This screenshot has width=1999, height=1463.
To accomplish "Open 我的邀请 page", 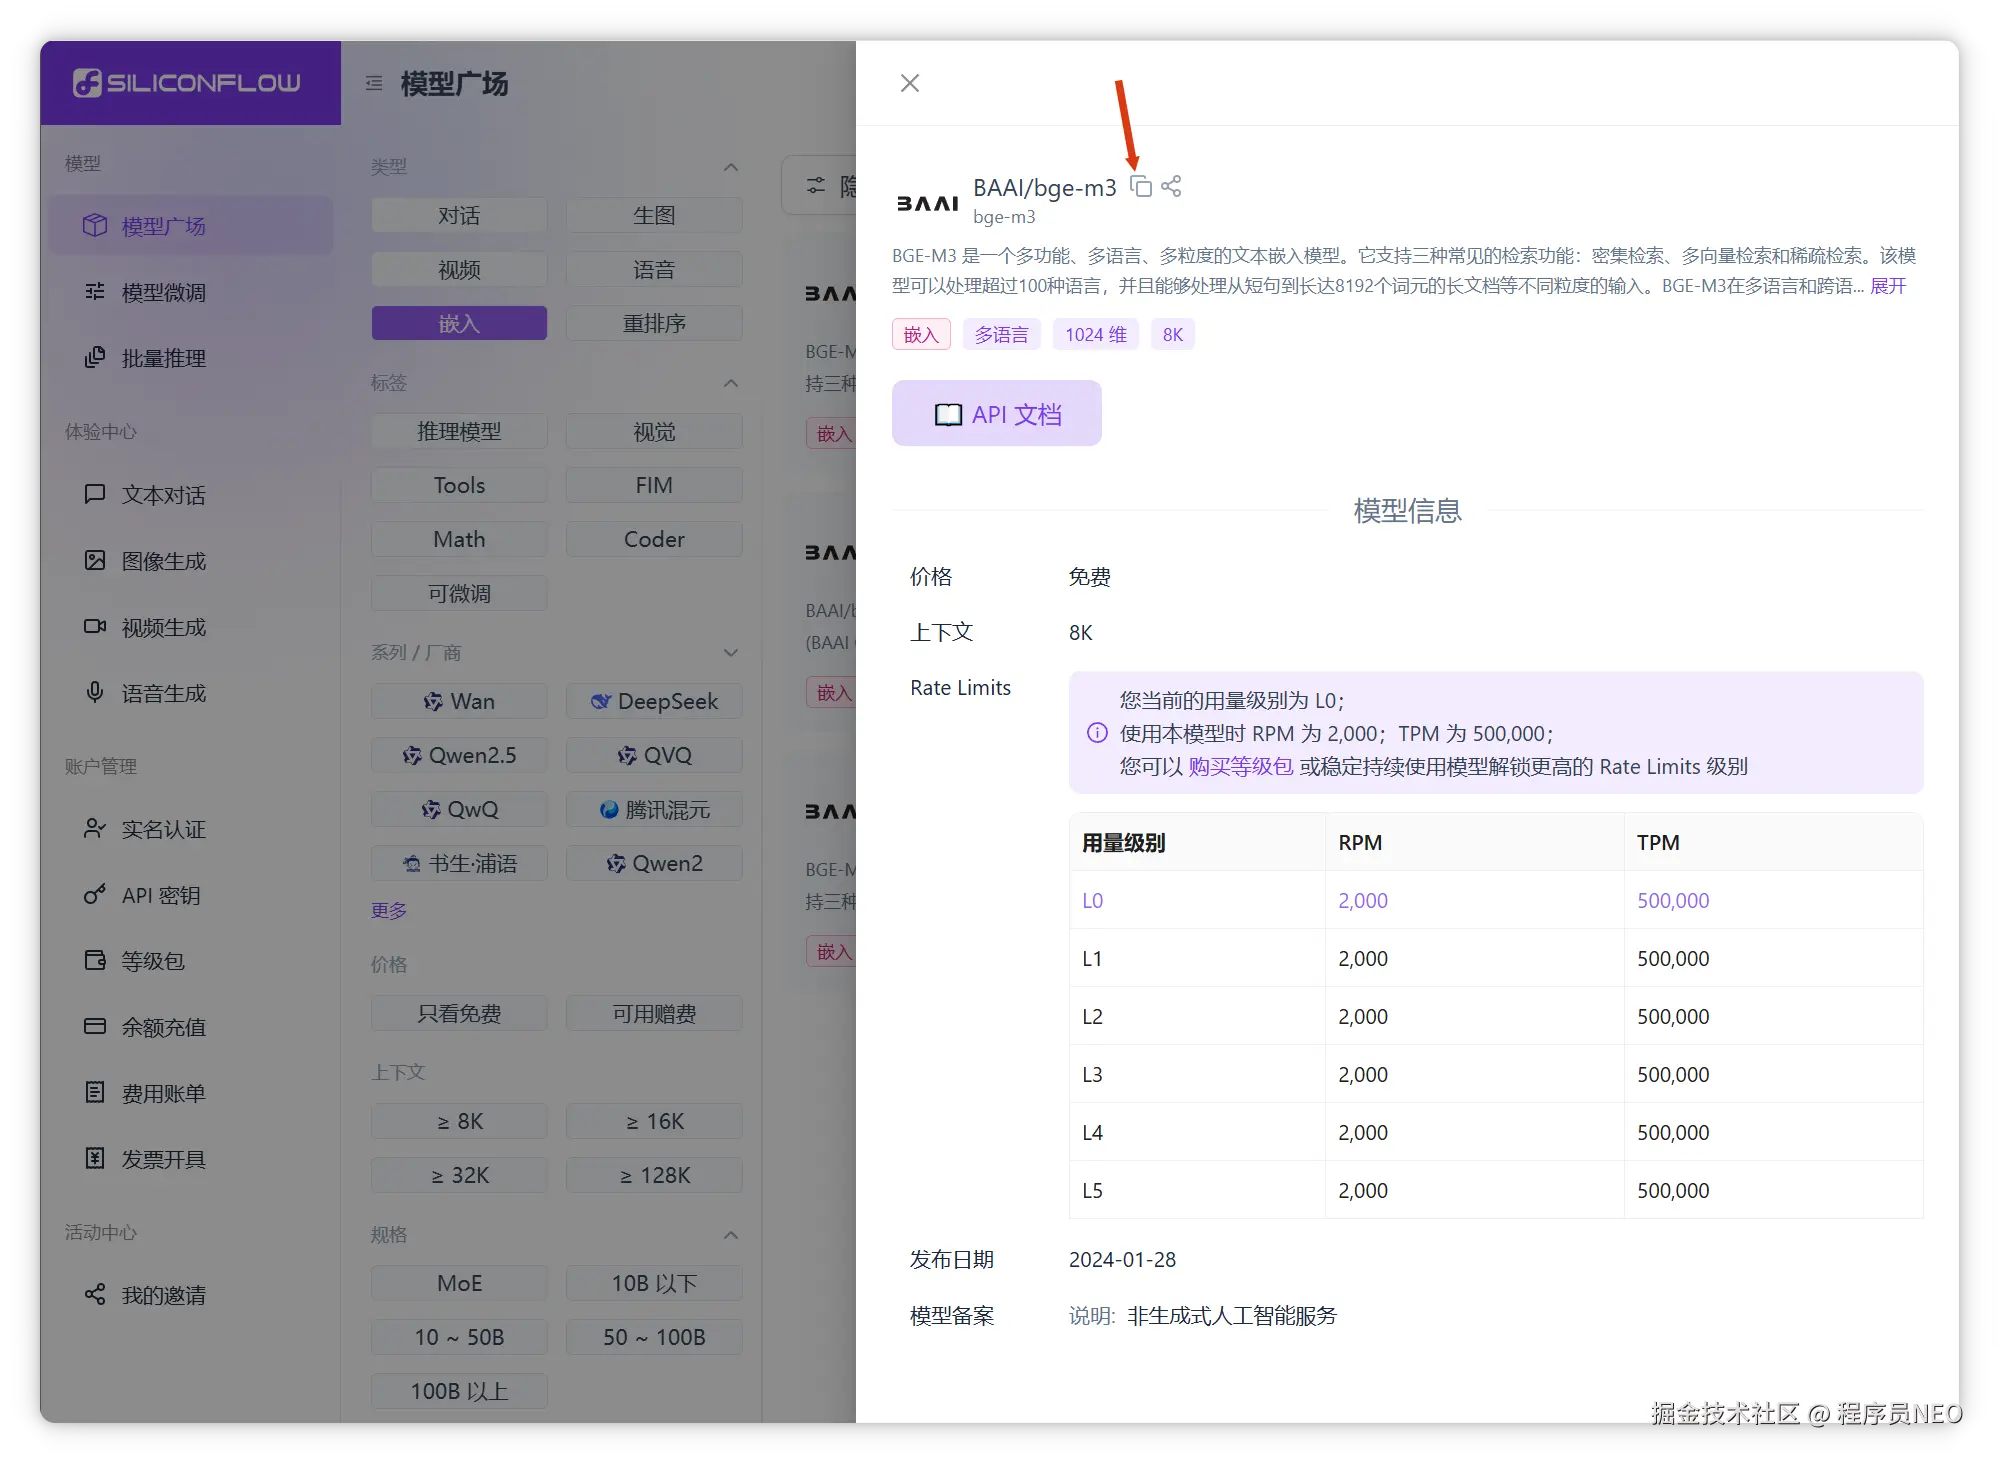I will coord(164,1295).
